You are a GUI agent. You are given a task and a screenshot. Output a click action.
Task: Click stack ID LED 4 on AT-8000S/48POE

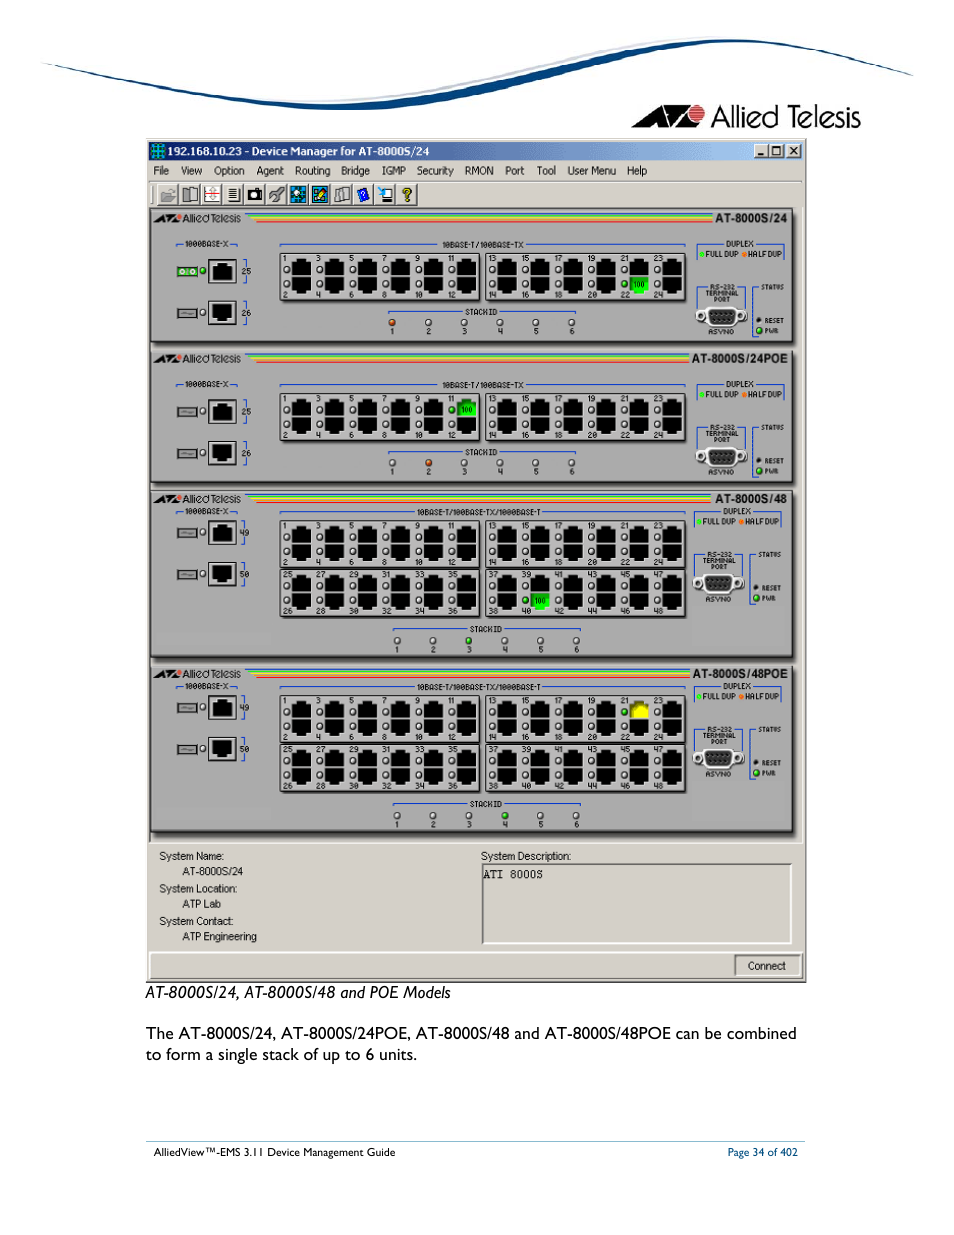(x=505, y=816)
